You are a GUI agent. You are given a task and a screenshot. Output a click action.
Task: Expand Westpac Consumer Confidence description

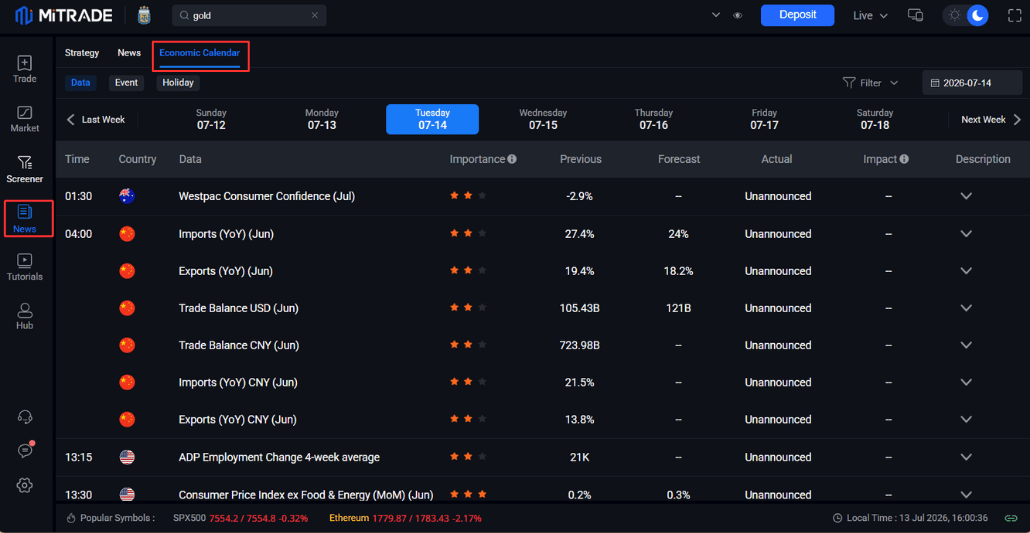(966, 196)
